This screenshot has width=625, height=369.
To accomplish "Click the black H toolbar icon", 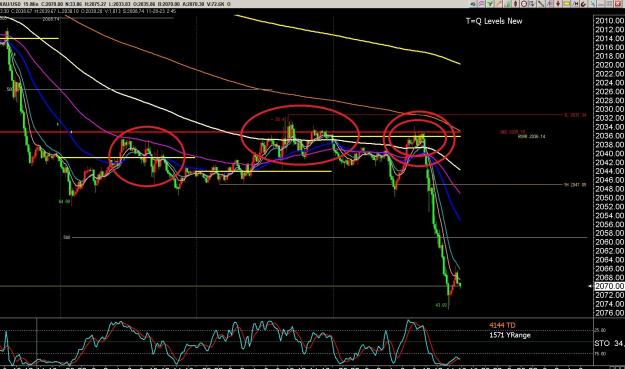I will tap(576, 4).
